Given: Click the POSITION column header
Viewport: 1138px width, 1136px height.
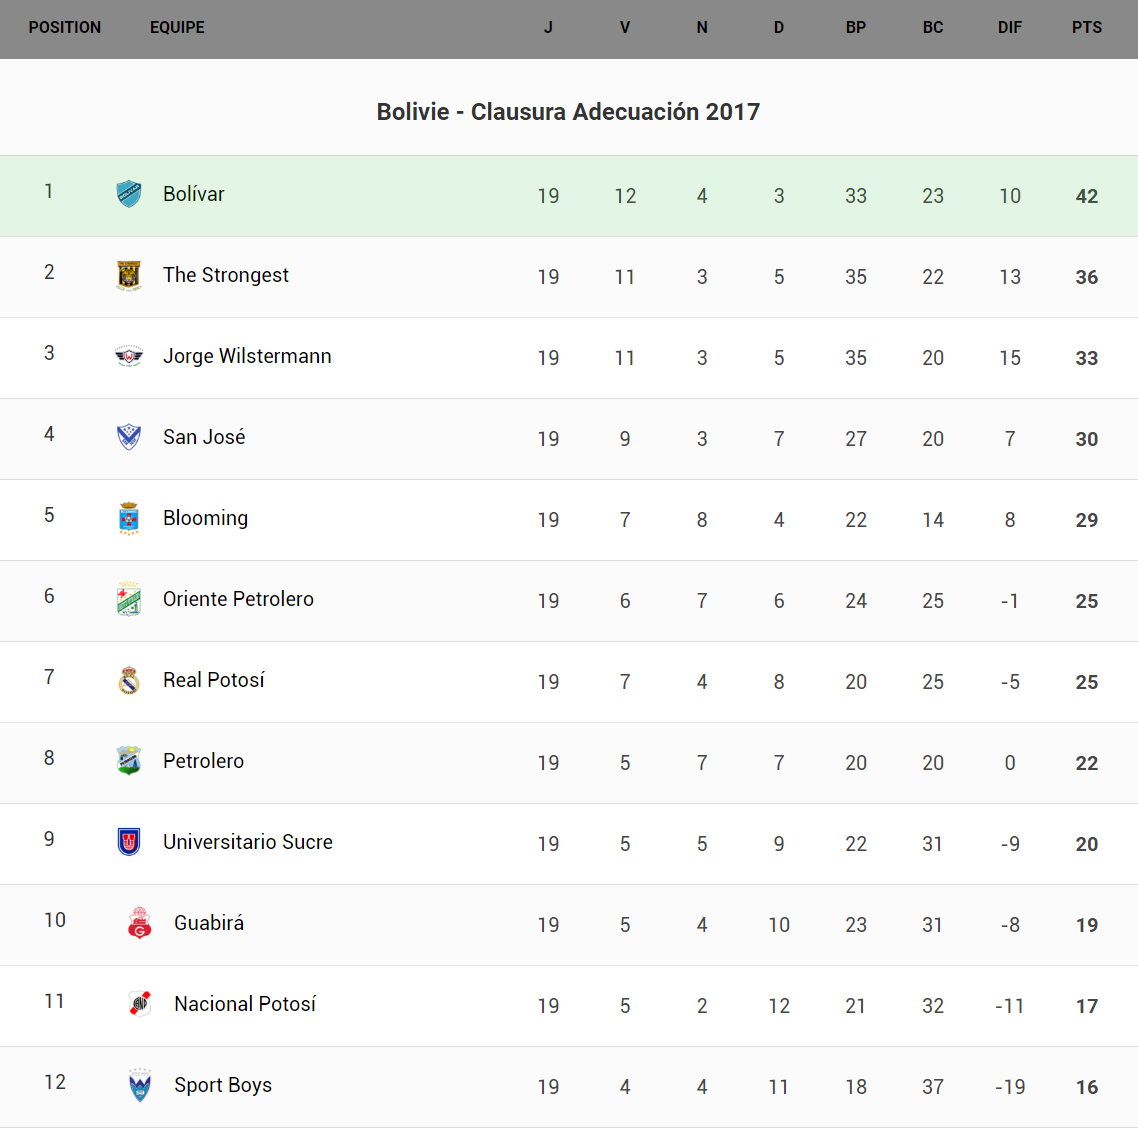Looking at the screenshot, I should click(65, 28).
